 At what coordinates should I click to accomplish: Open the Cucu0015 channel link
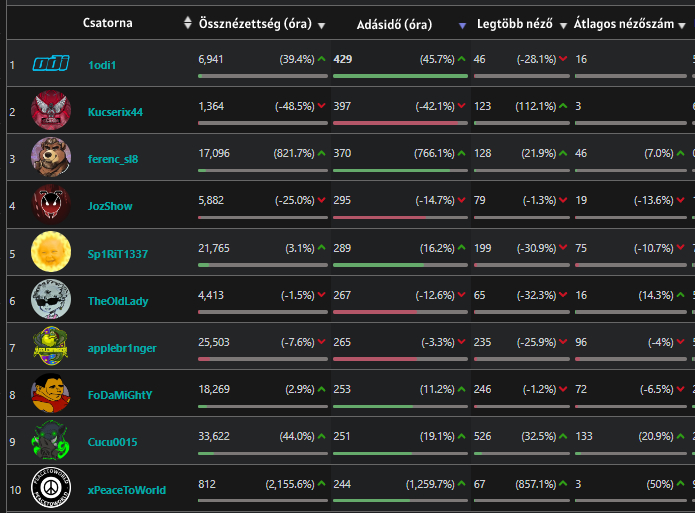pos(112,442)
